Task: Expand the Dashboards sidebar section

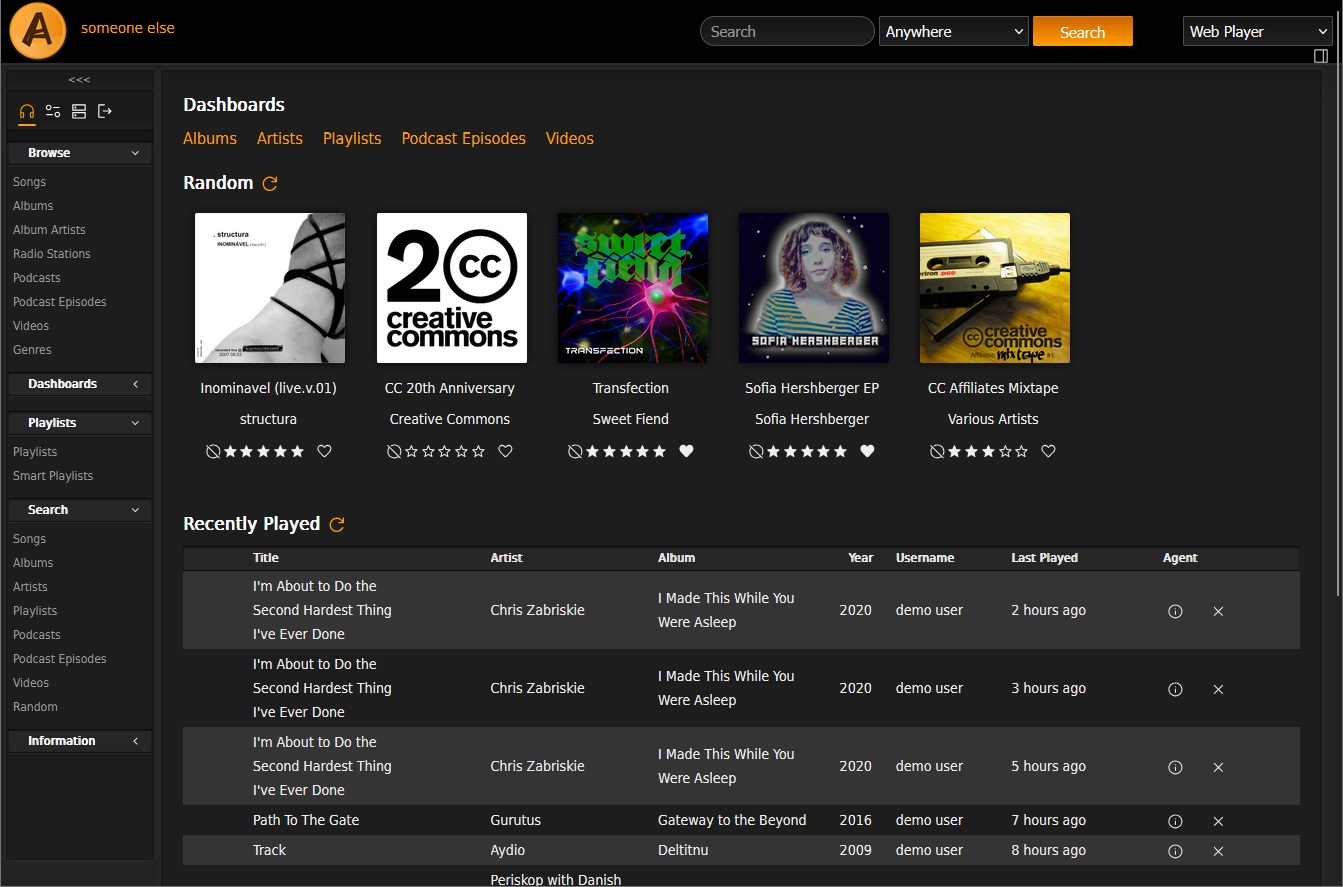Action: point(80,384)
